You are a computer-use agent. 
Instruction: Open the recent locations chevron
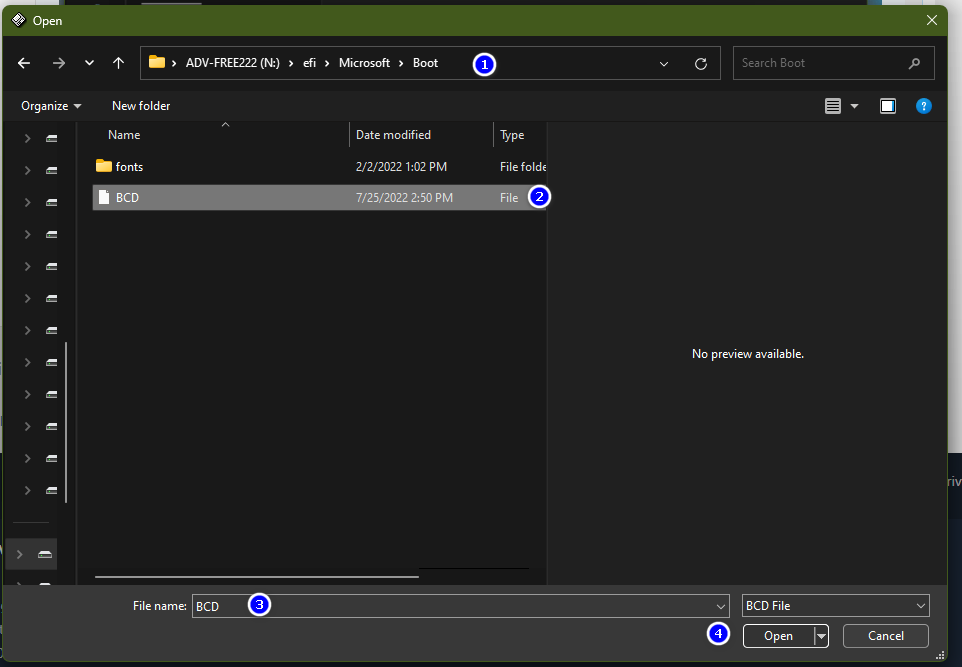(x=90, y=63)
